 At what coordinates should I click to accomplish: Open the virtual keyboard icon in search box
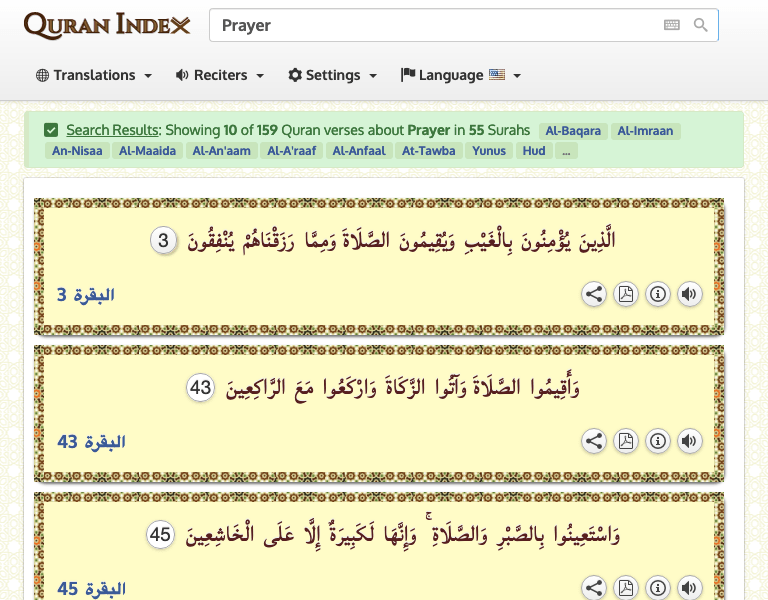(672, 25)
